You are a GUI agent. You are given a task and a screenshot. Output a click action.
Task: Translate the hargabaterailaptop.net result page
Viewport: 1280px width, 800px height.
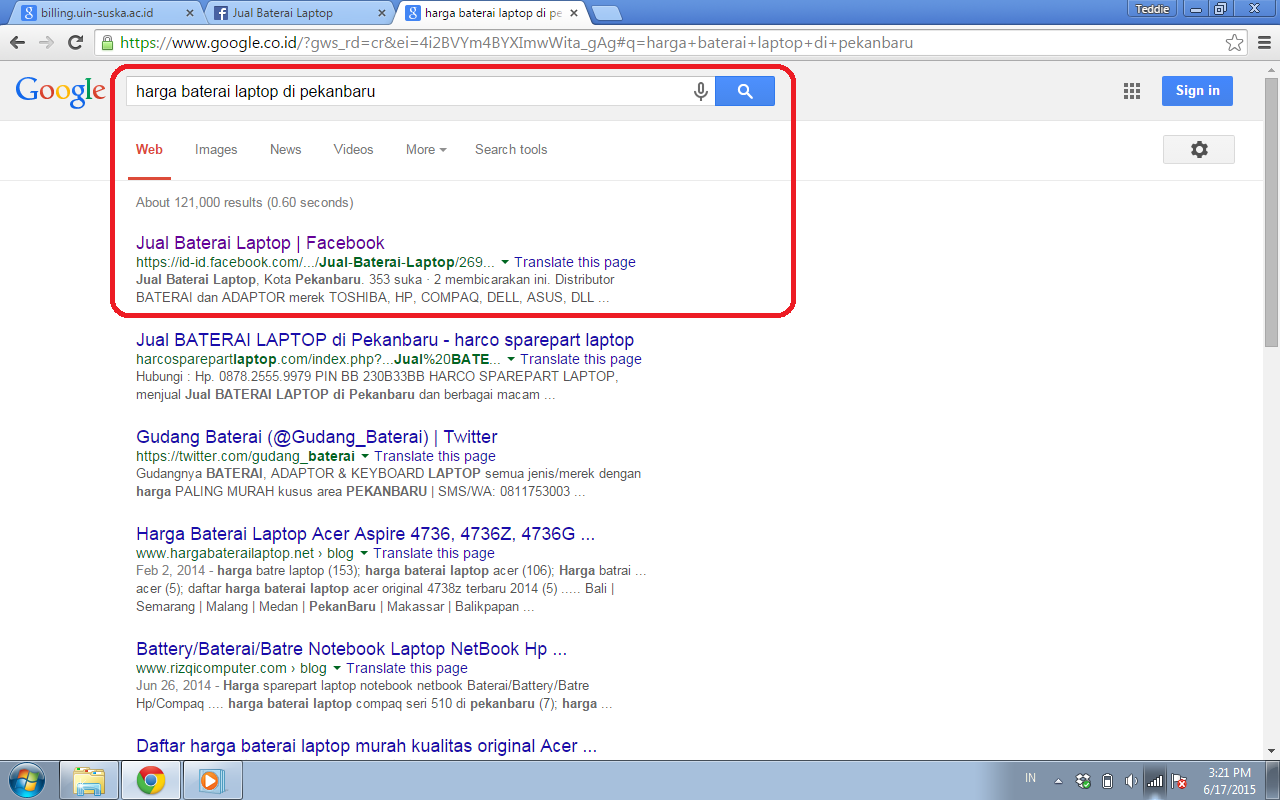[x=434, y=553]
